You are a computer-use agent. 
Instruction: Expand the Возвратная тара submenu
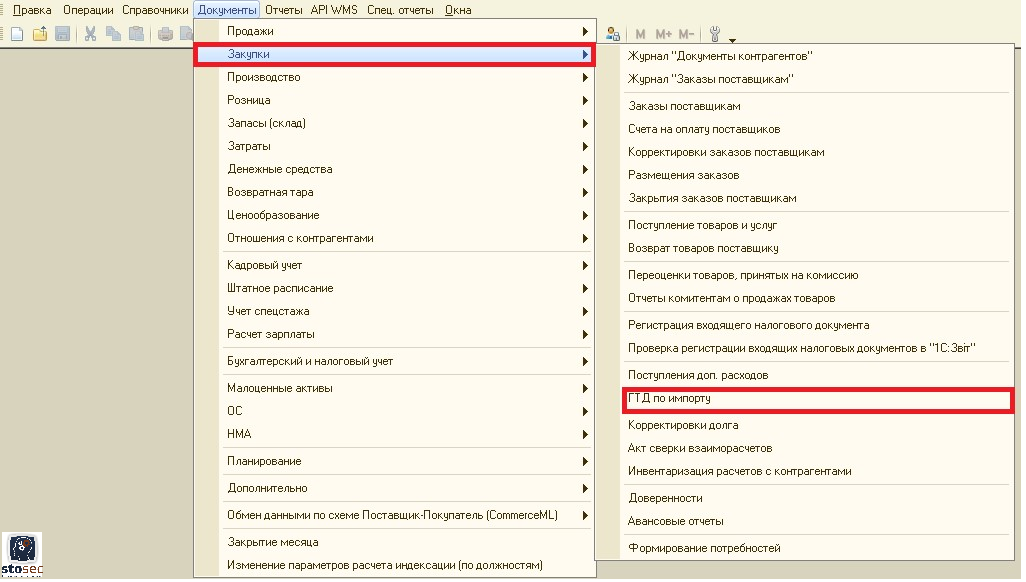pyautogui.click(x=395, y=192)
